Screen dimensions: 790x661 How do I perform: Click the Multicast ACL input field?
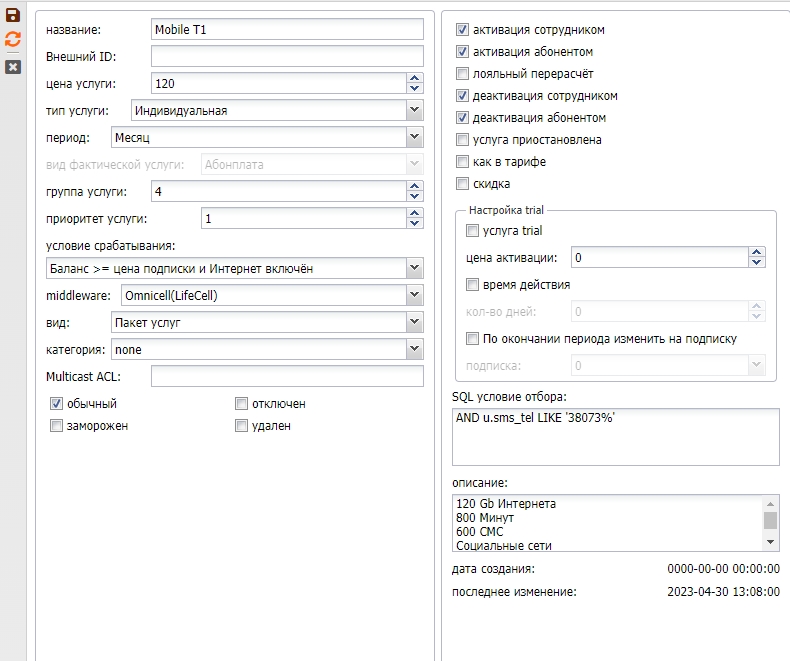(287, 376)
